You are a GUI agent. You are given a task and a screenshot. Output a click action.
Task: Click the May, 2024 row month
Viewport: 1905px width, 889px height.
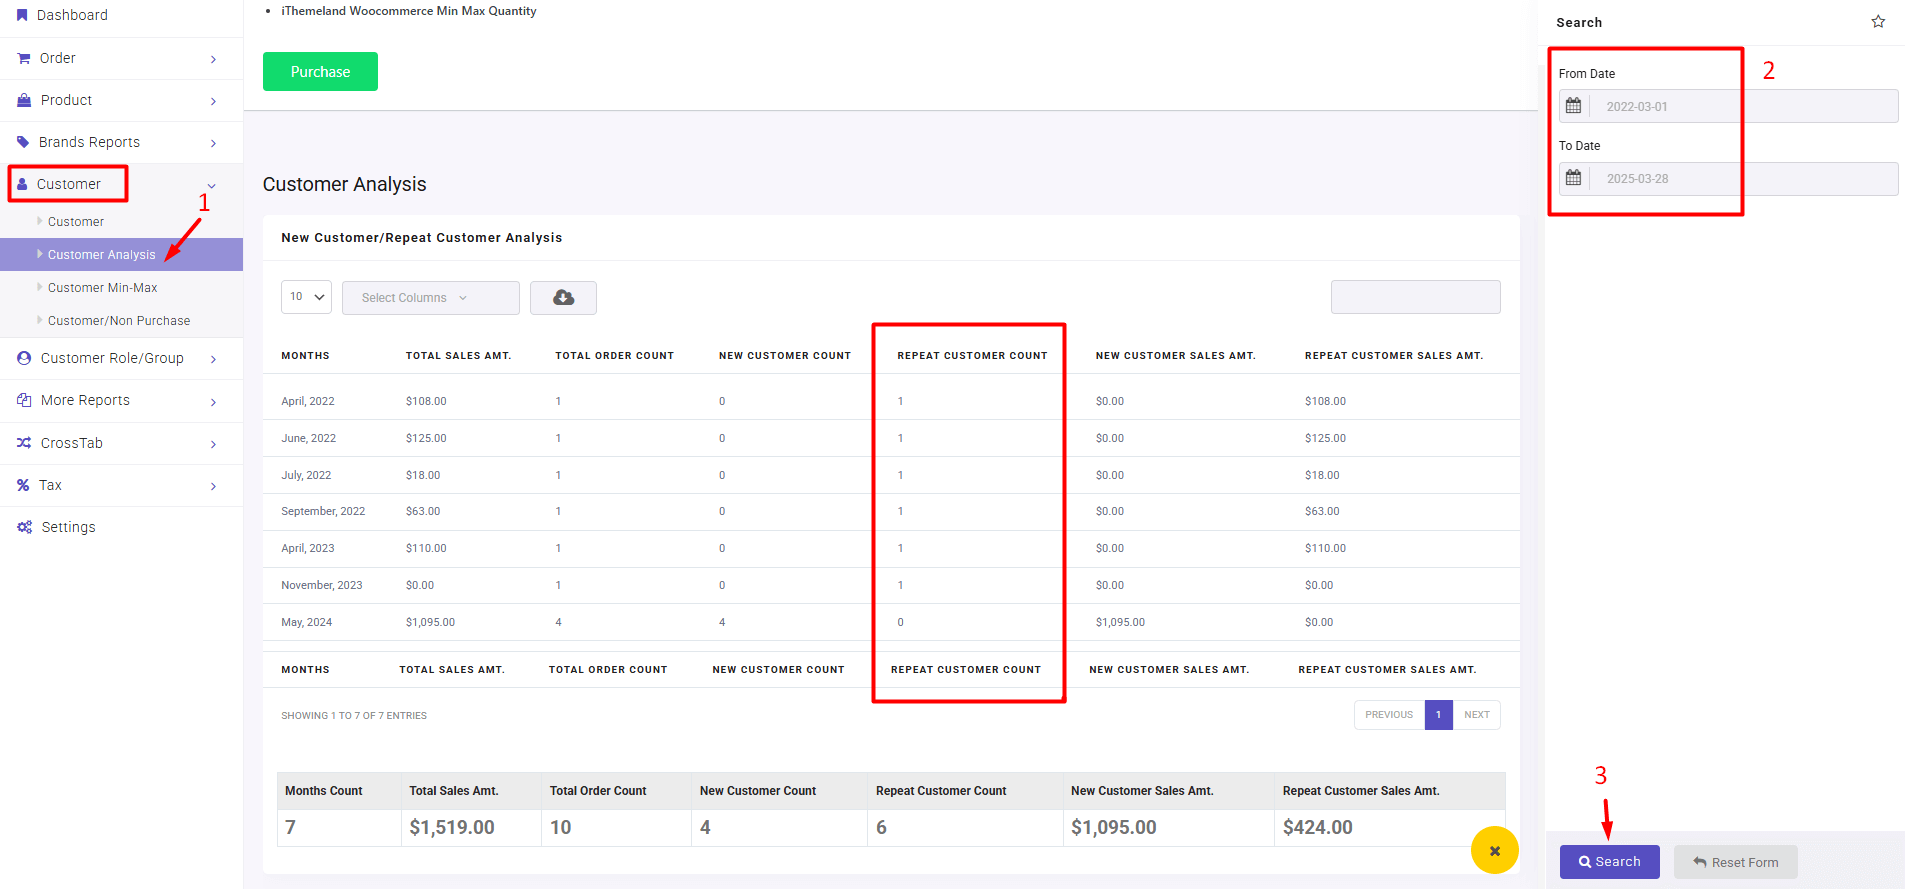coord(307,622)
